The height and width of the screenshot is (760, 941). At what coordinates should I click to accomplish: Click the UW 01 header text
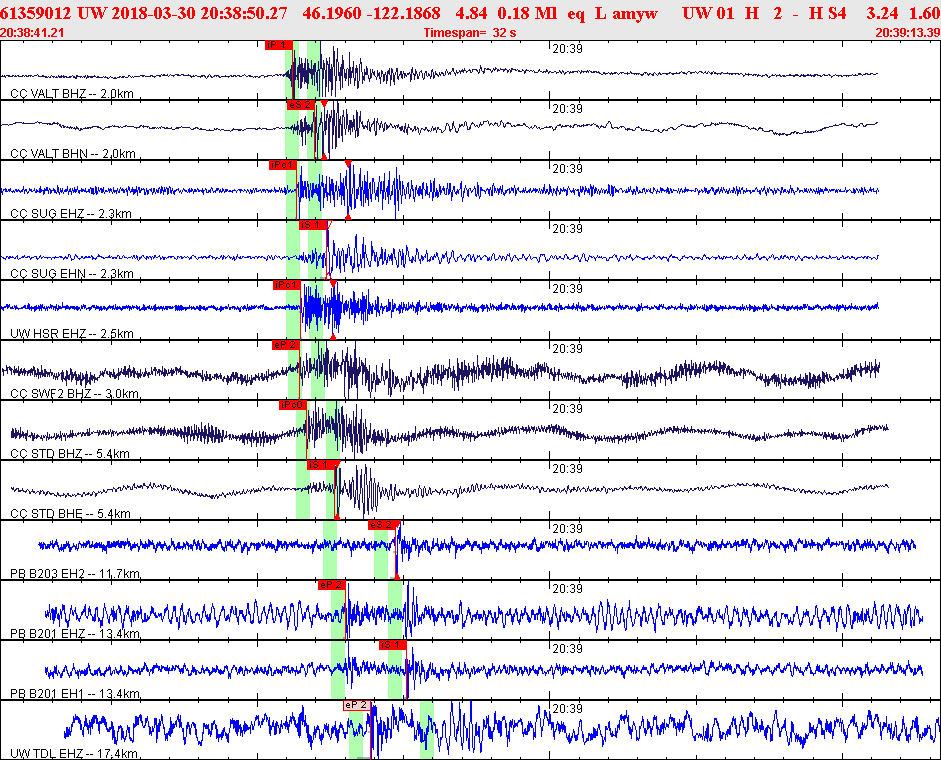point(708,13)
